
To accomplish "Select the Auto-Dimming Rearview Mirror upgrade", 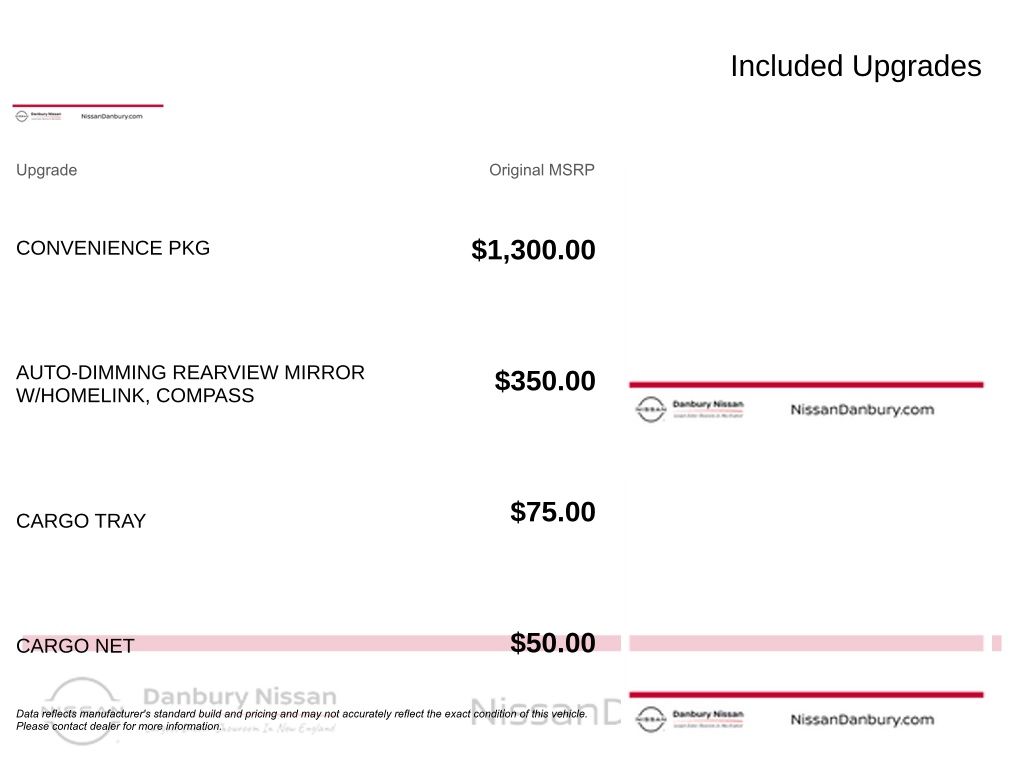I will pyautogui.click(x=190, y=384).
